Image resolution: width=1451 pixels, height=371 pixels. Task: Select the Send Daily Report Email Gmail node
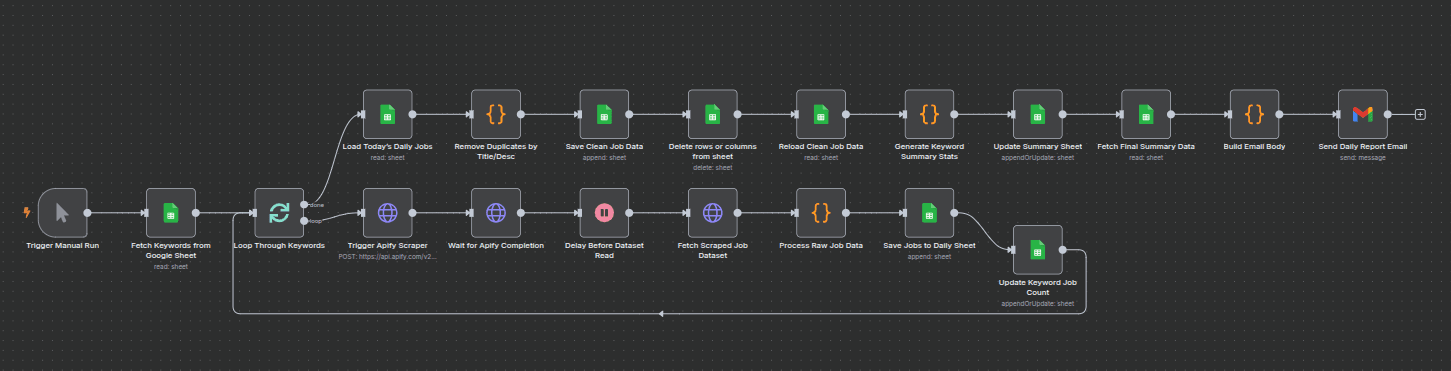(x=1362, y=114)
